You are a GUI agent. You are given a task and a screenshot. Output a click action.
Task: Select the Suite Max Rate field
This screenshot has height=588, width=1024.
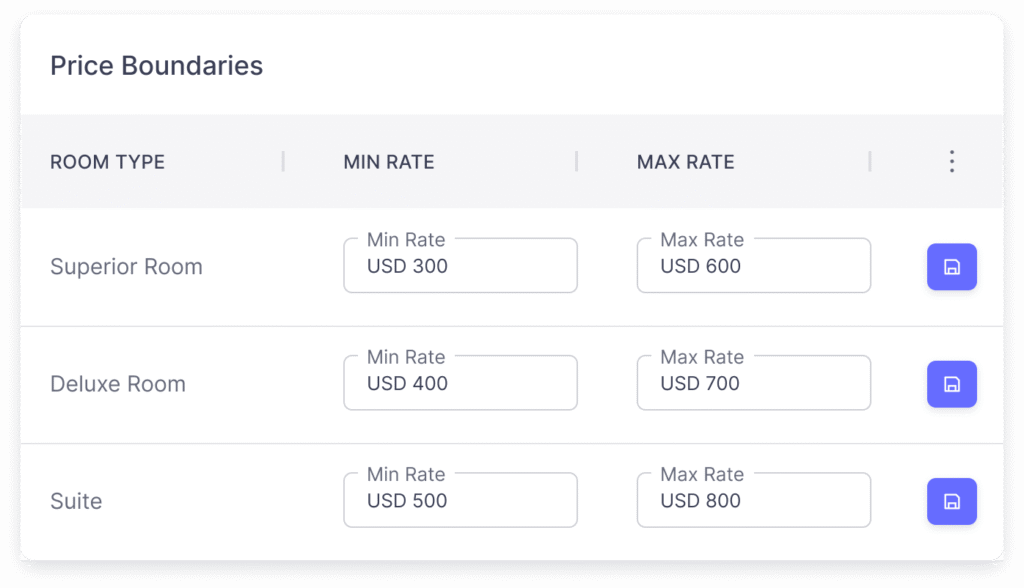pyautogui.click(x=753, y=501)
